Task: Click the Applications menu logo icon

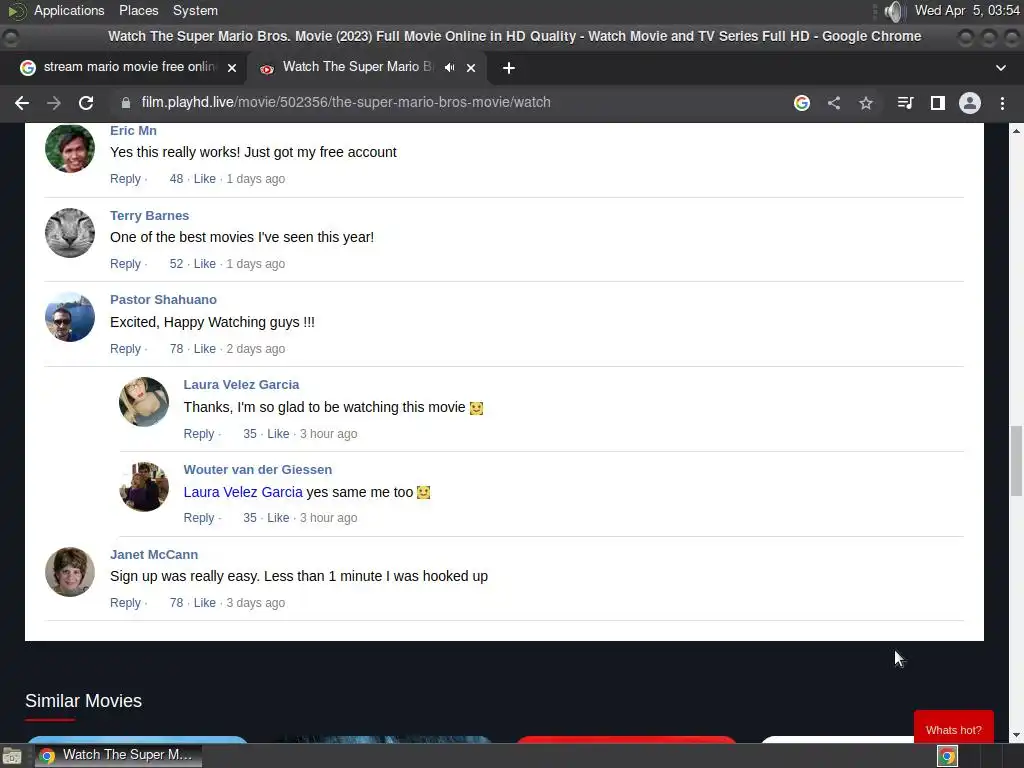Action: pyautogui.click(x=17, y=11)
